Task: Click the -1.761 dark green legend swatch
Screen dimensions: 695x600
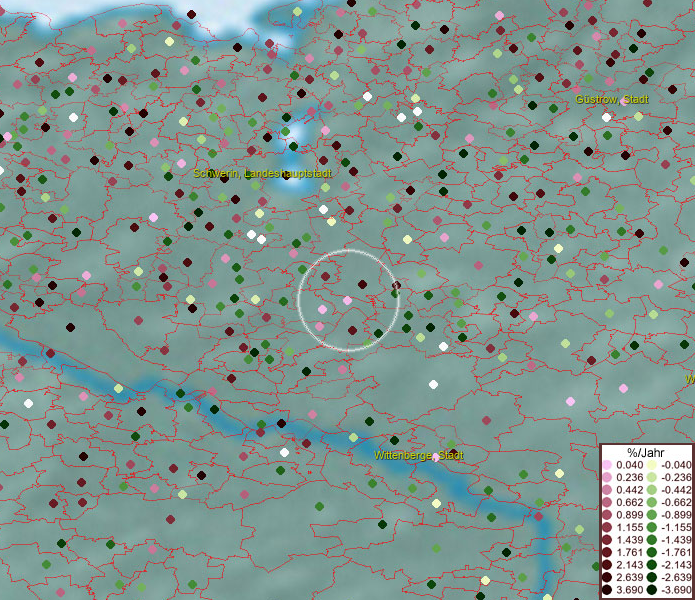Action: click(x=652, y=553)
